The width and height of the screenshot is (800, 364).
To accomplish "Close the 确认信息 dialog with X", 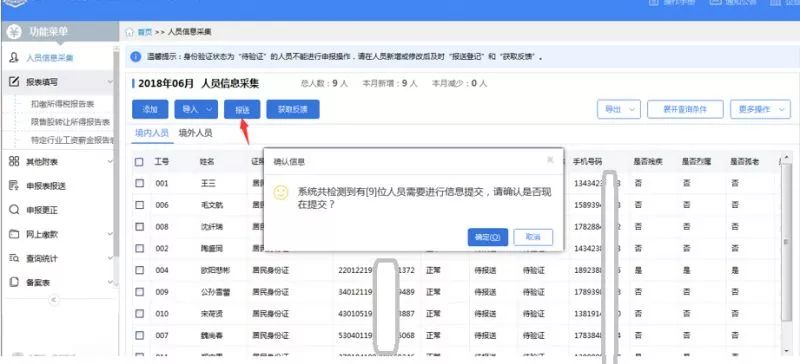I will (x=550, y=160).
